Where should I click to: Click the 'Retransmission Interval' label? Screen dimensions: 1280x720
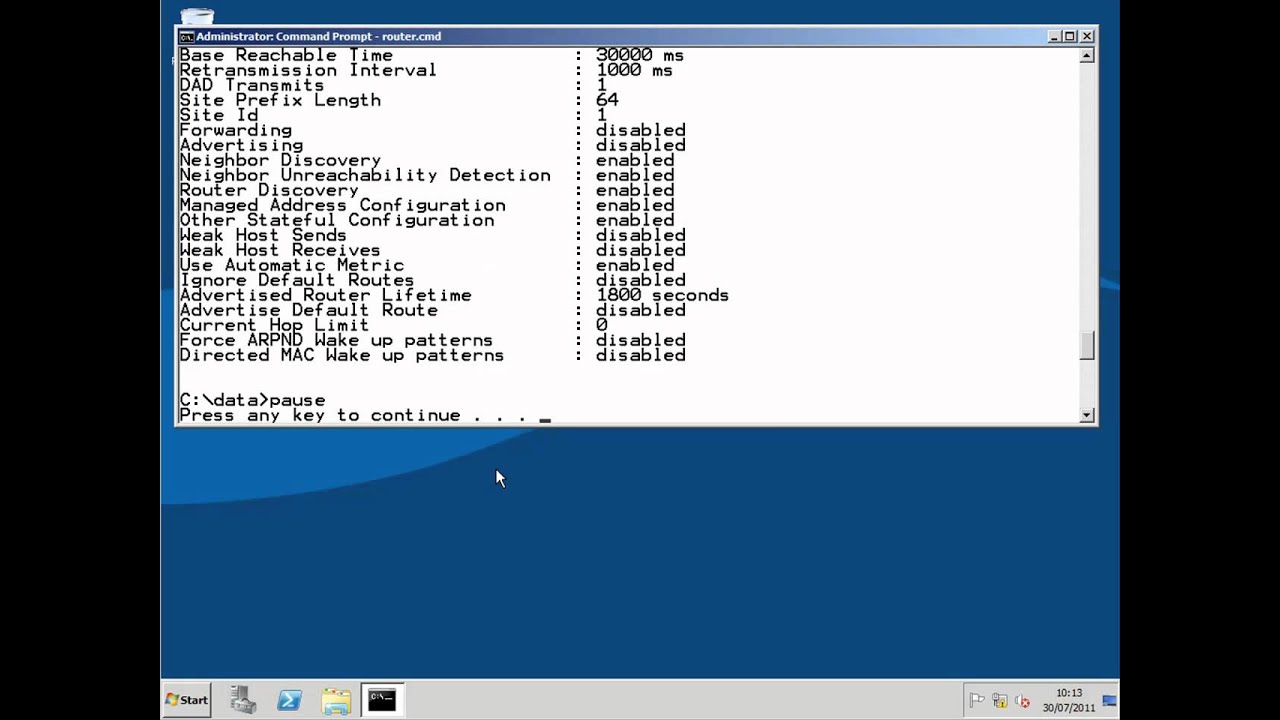308,70
